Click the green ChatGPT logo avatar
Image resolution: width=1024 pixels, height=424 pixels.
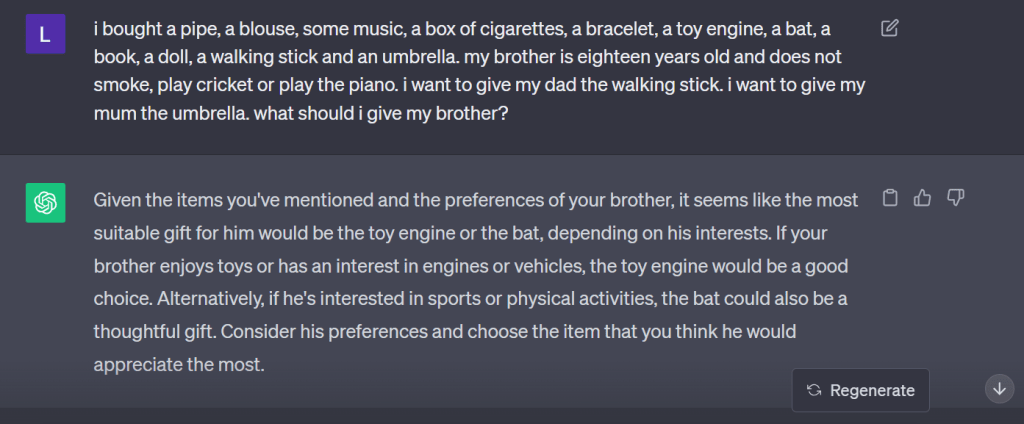click(x=45, y=203)
